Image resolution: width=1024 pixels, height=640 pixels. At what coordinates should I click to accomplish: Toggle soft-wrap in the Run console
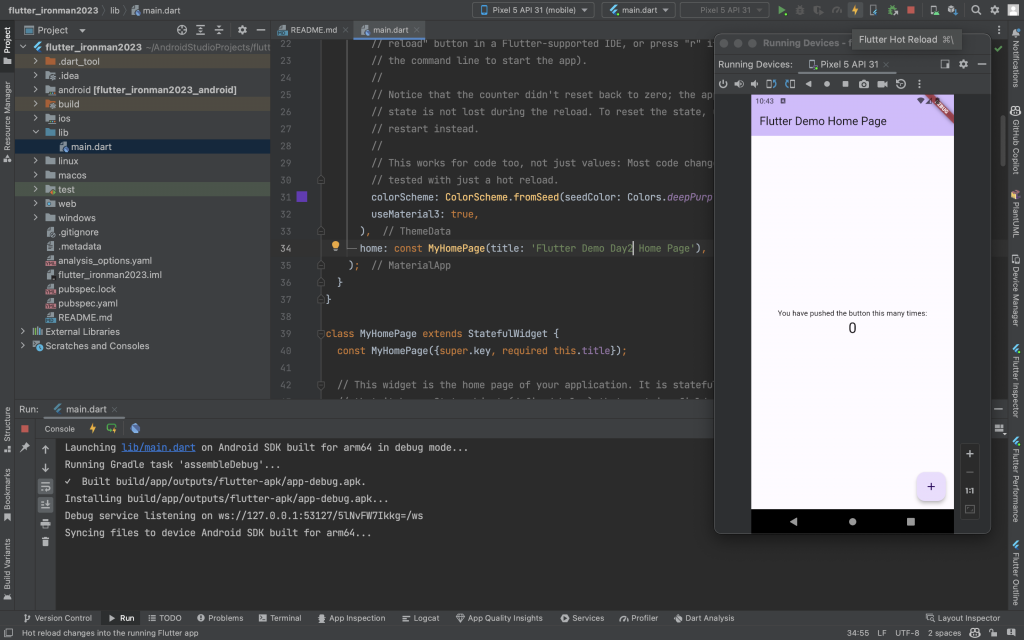coord(45,485)
